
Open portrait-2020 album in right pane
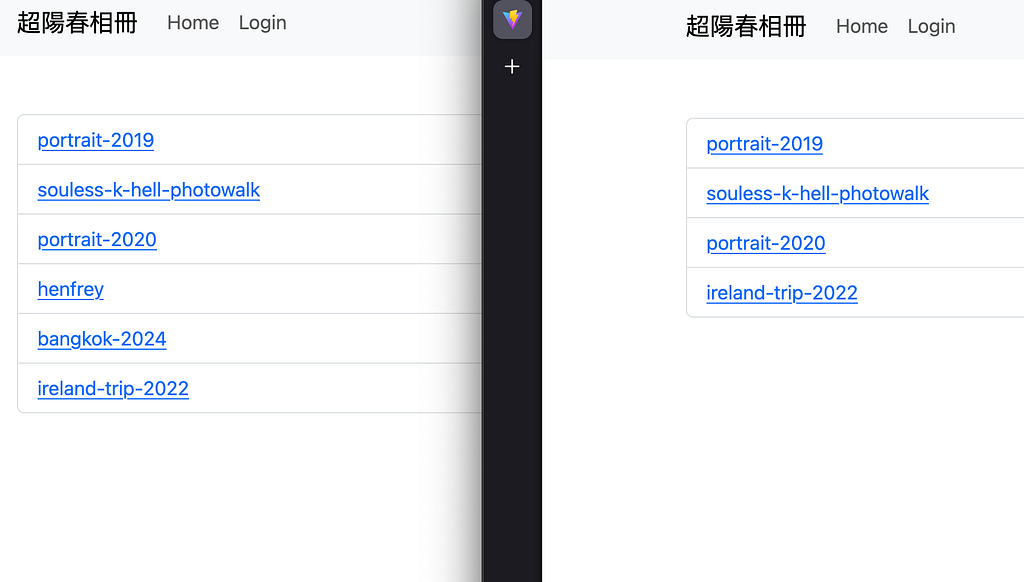click(766, 243)
